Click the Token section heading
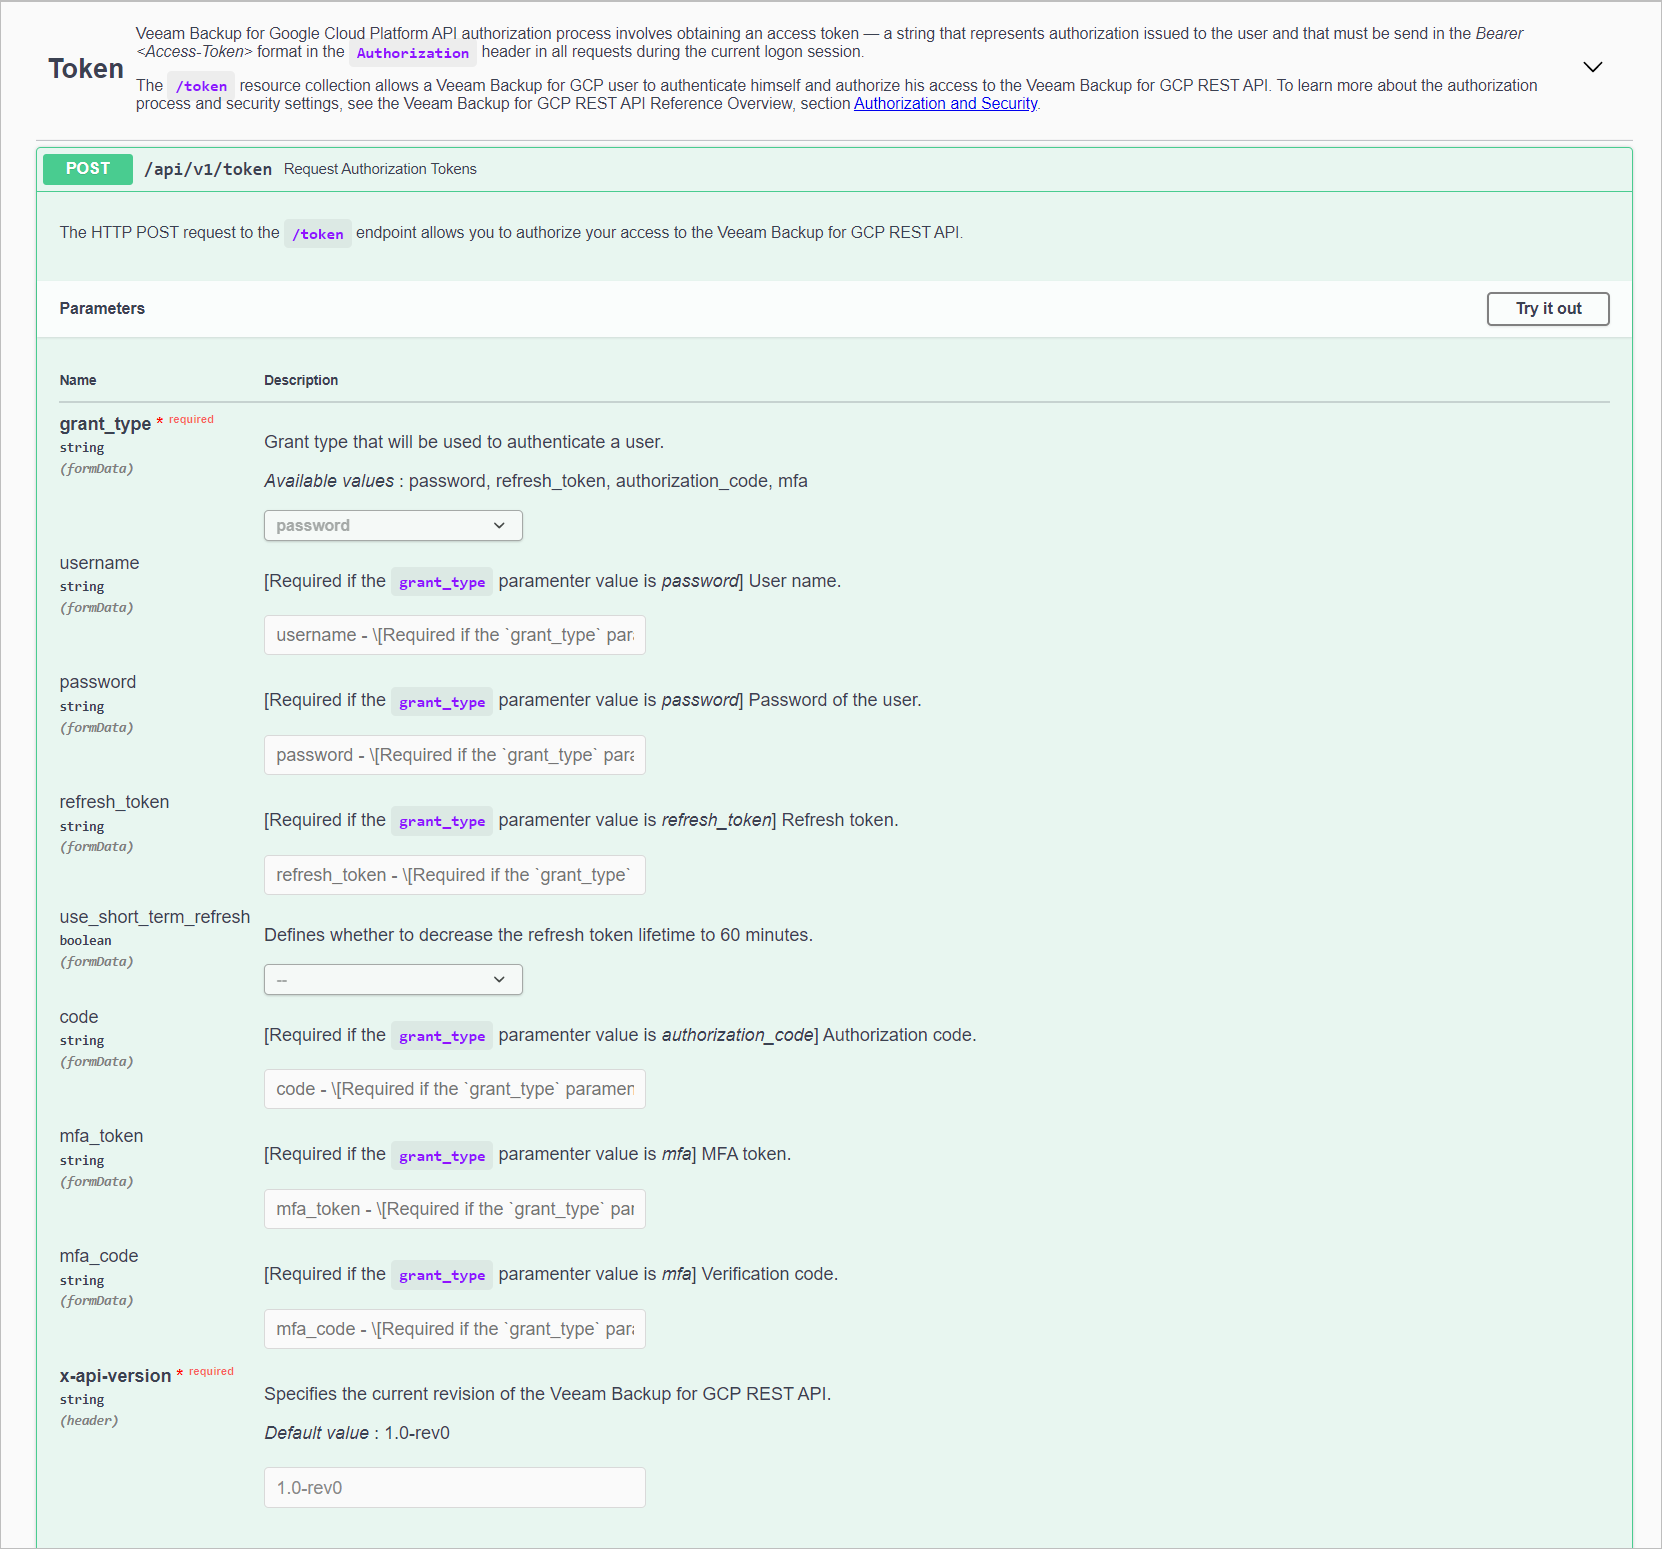Image resolution: width=1662 pixels, height=1549 pixels. coord(86,69)
